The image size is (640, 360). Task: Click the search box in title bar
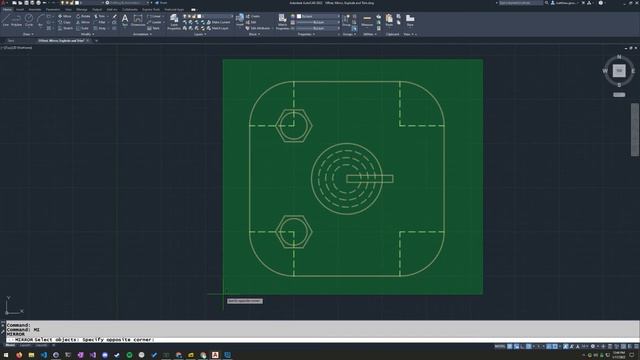[x=521, y=3]
